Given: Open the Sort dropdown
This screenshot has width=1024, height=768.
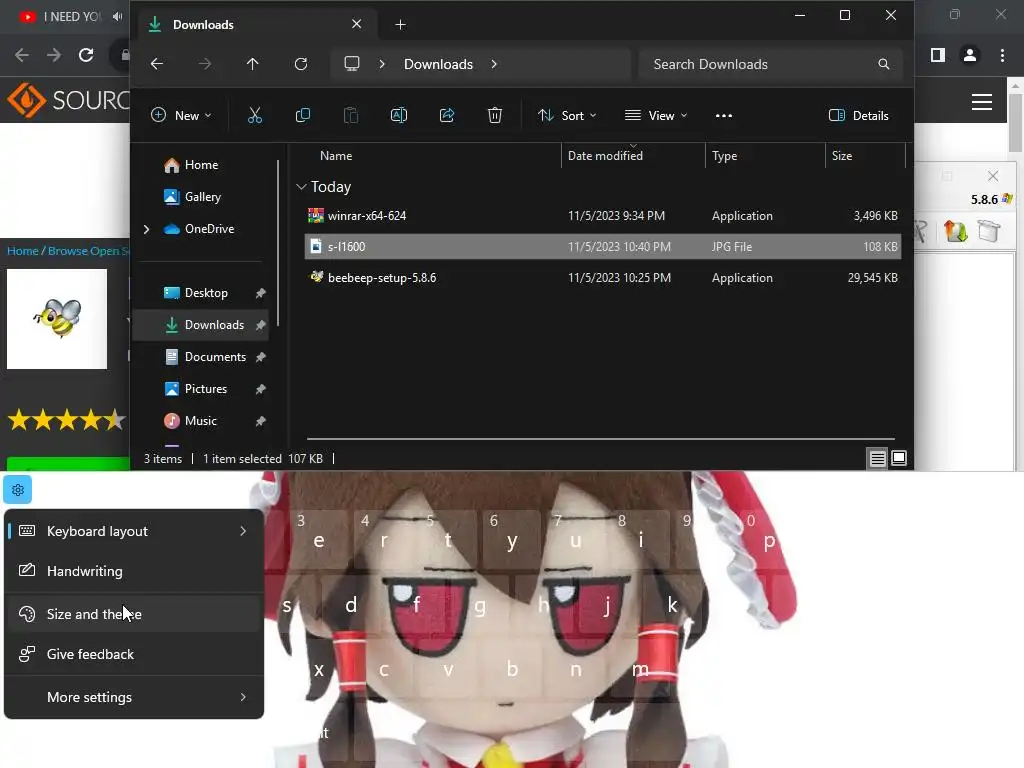Looking at the screenshot, I should 567,116.
